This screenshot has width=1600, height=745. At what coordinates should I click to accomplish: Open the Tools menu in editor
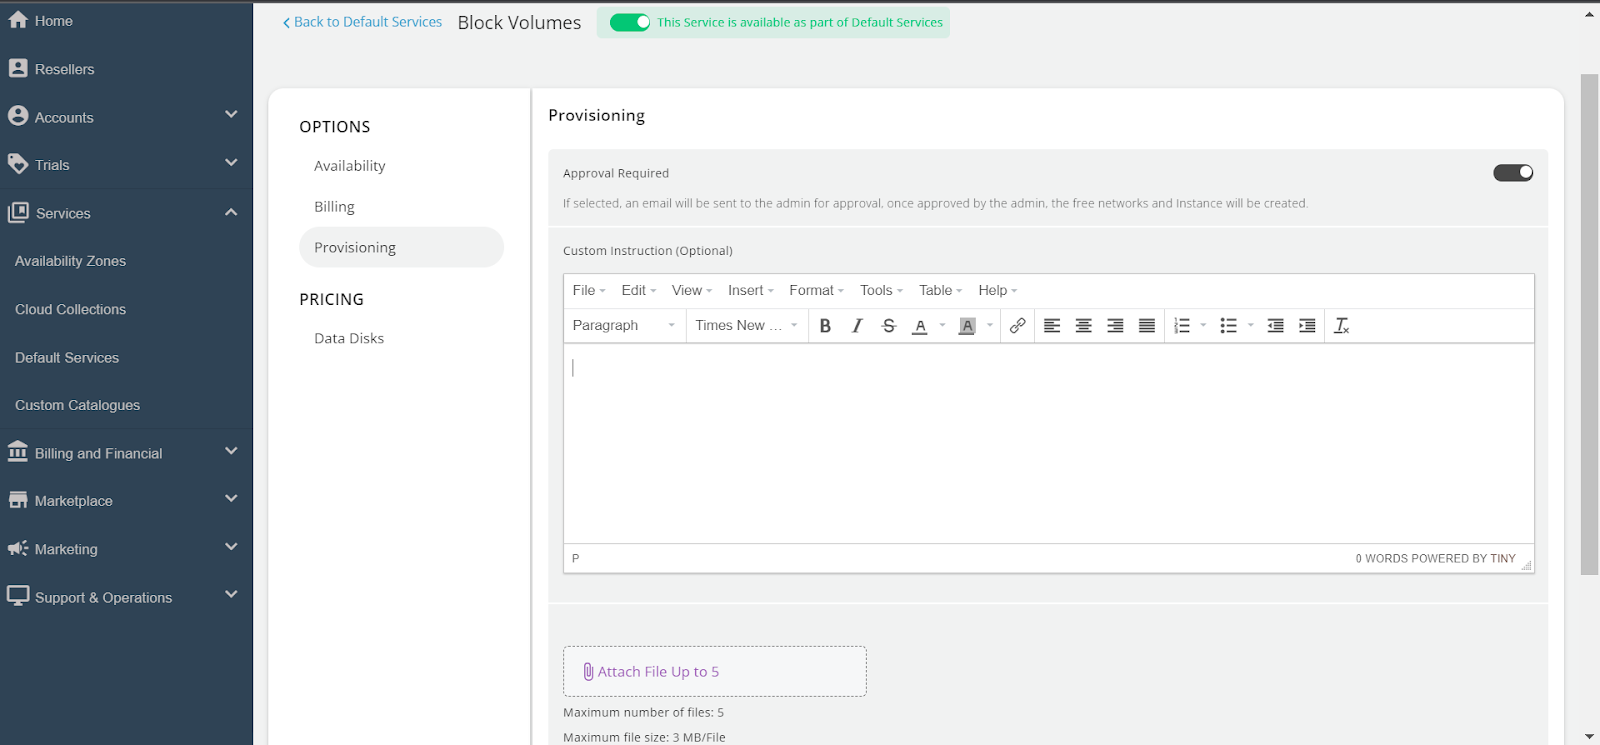pyautogui.click(x=882, y=291)
